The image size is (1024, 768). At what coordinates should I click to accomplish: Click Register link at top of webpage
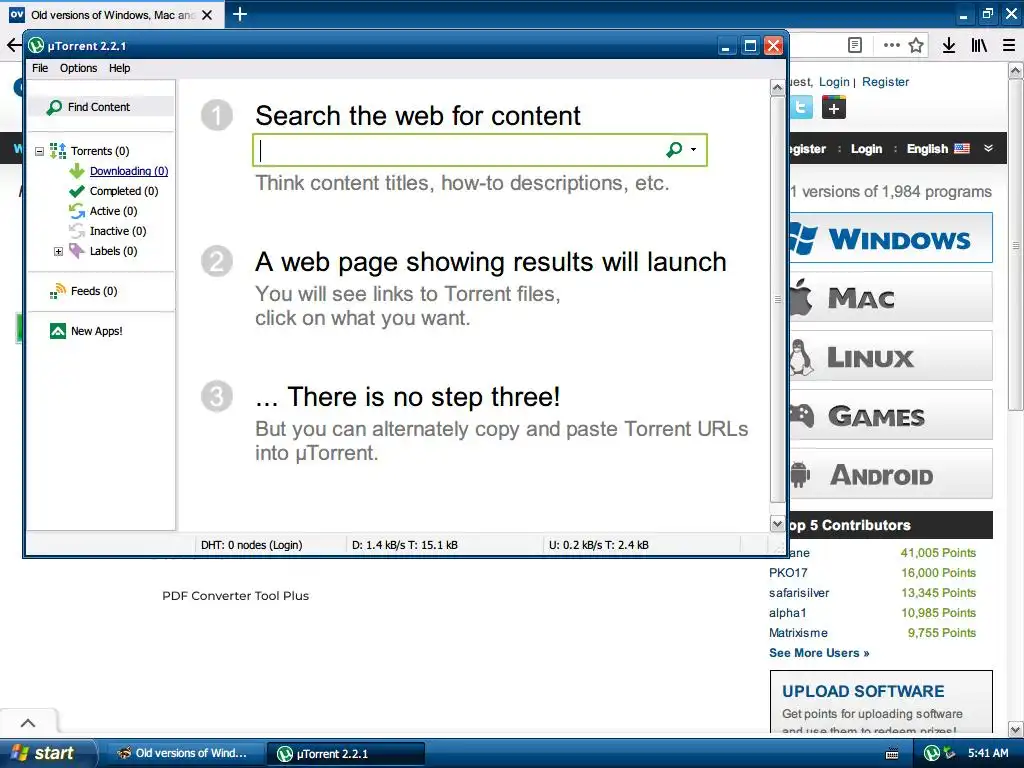[x=886, y=82]
